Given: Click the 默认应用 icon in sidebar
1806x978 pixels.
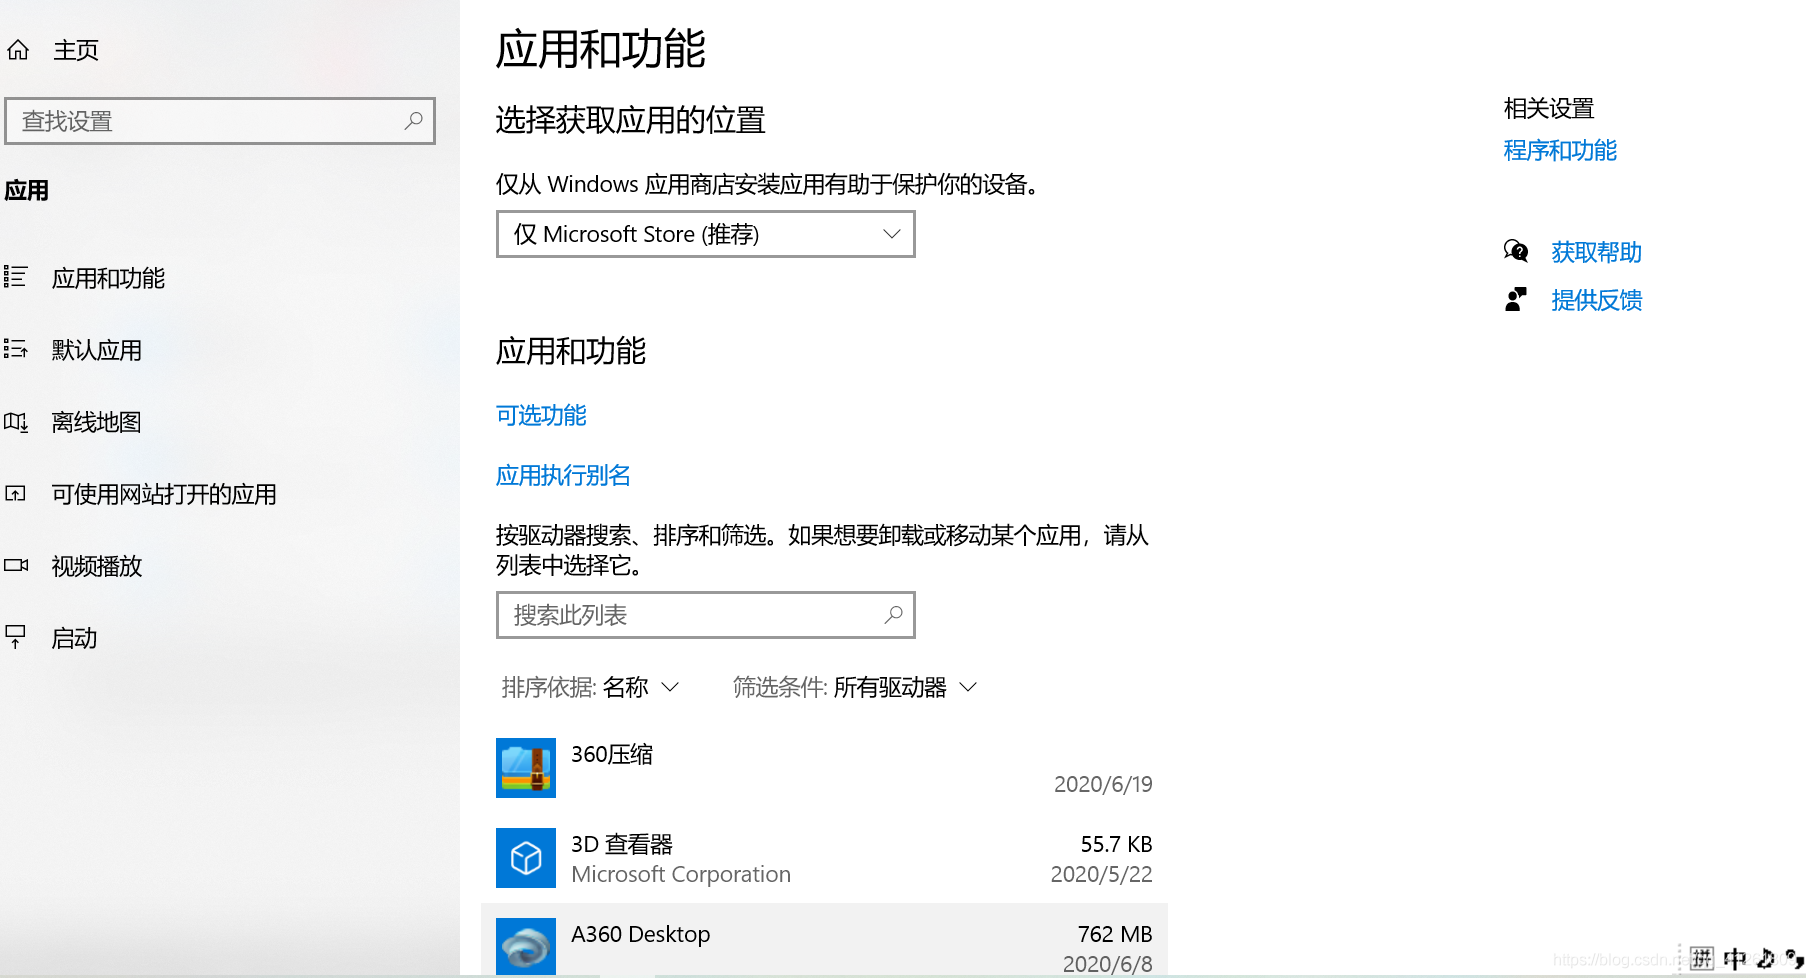Looking at the screenshot, I should coord(15,349).
